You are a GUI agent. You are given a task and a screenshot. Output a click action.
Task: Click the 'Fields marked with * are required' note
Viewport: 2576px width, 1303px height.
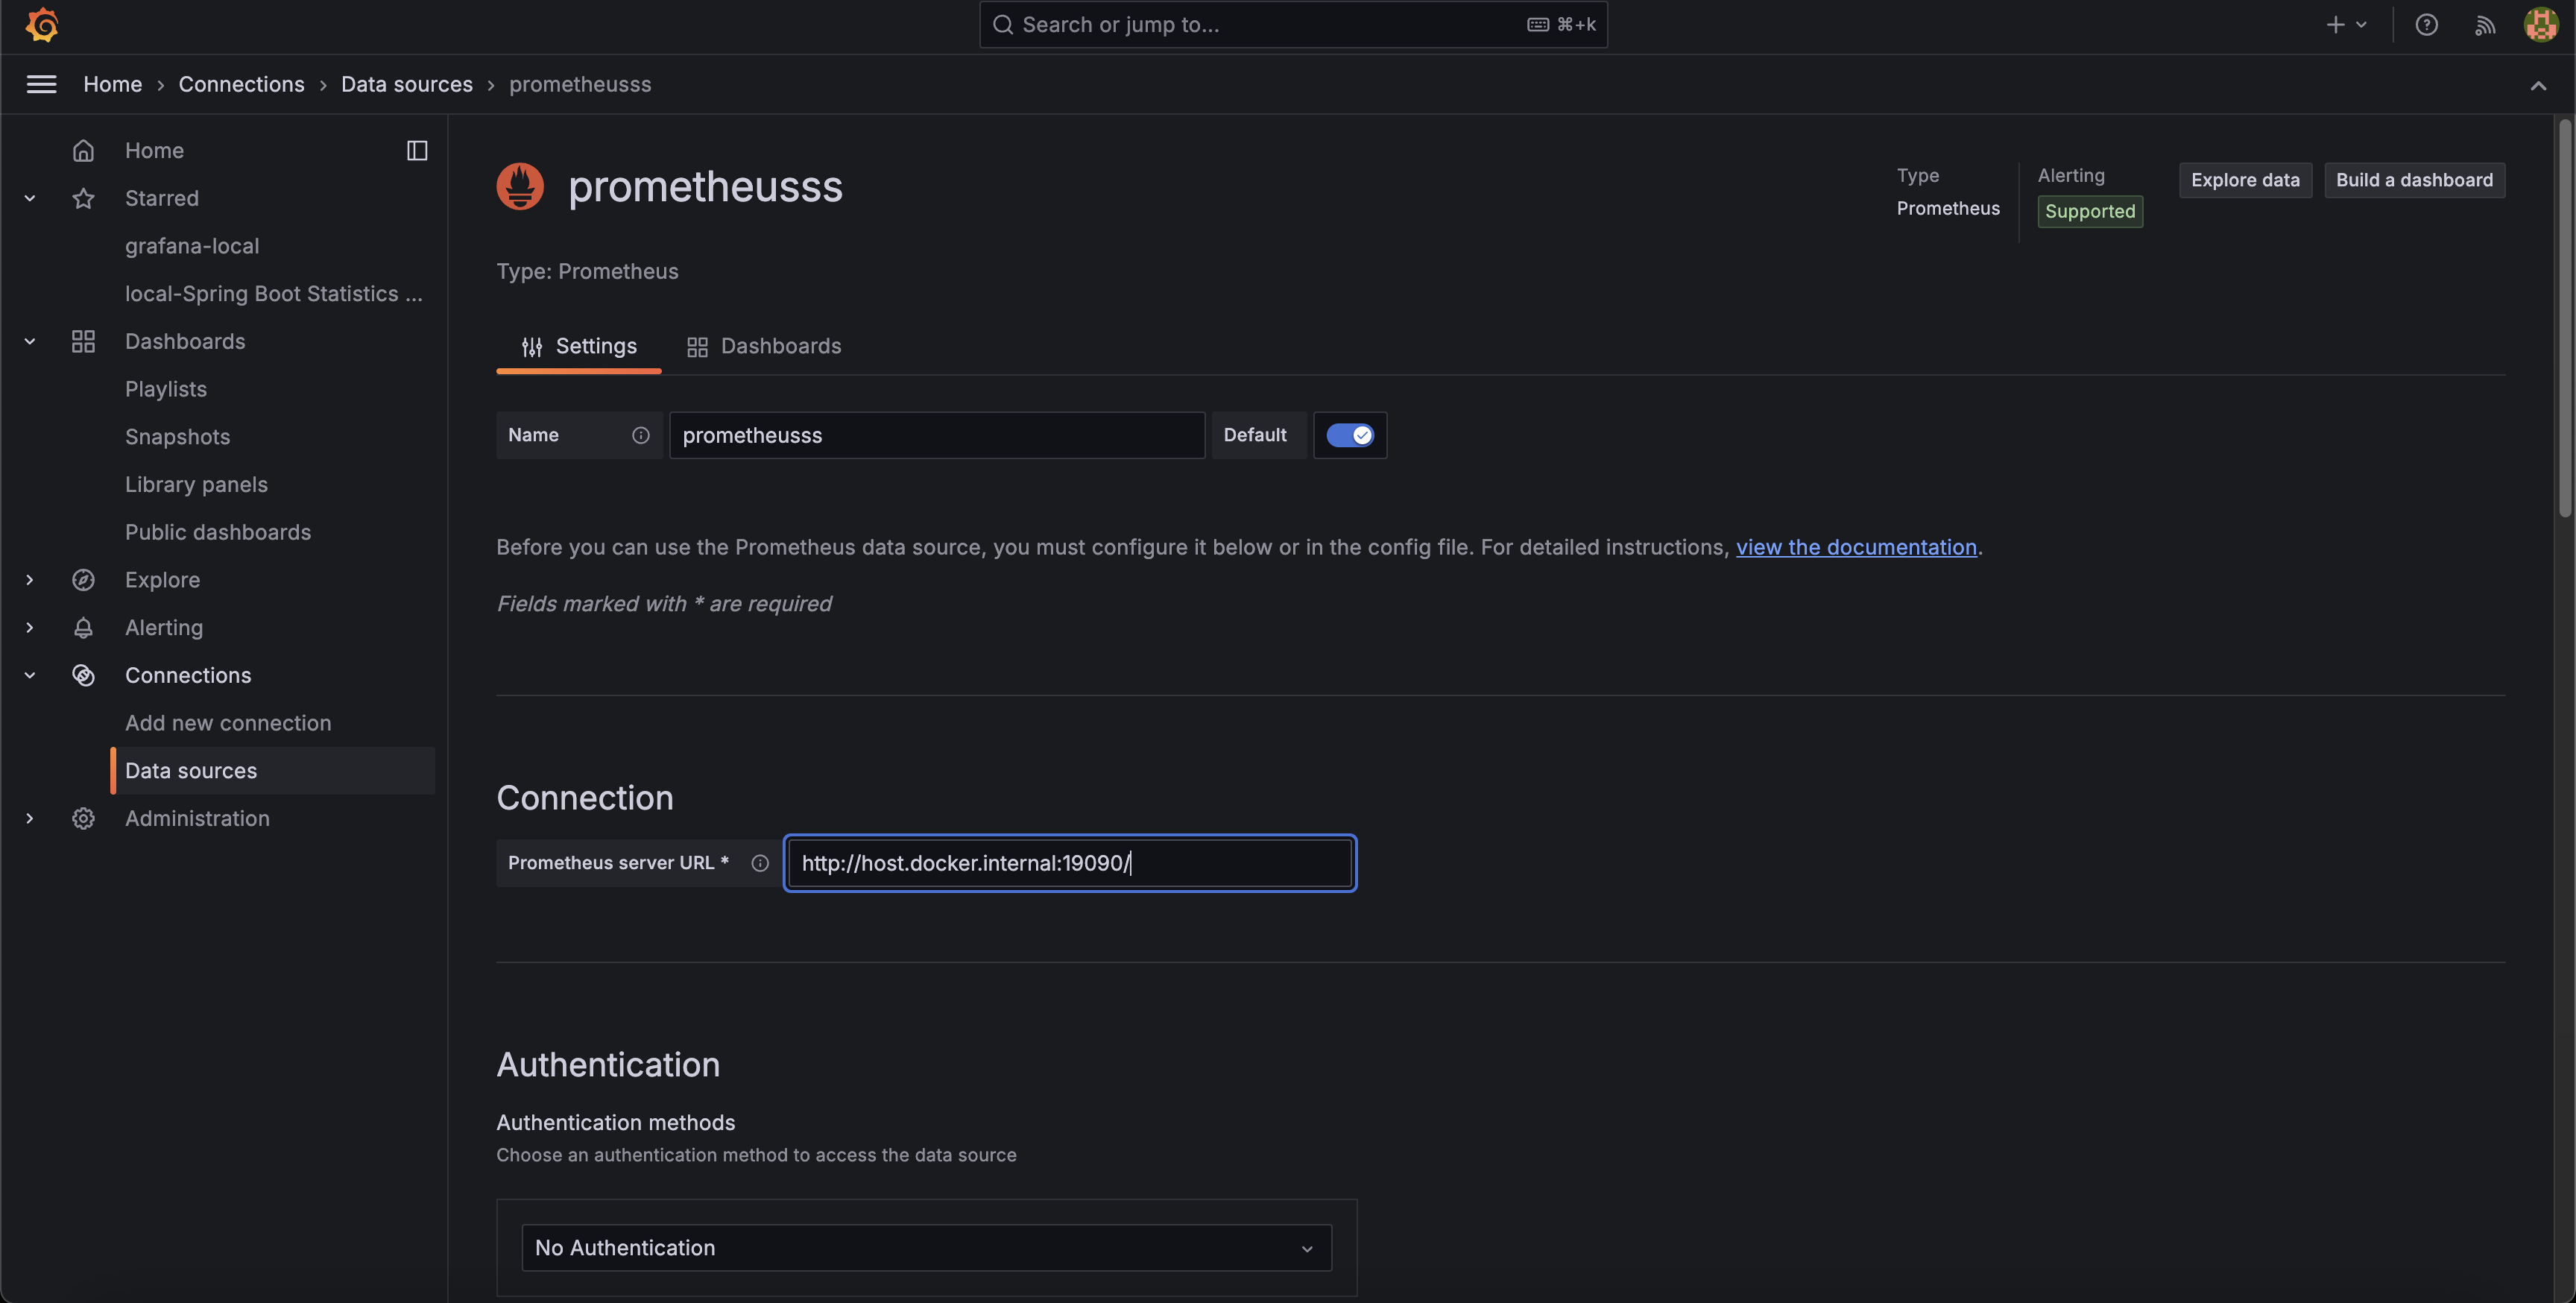click(664, 604)
